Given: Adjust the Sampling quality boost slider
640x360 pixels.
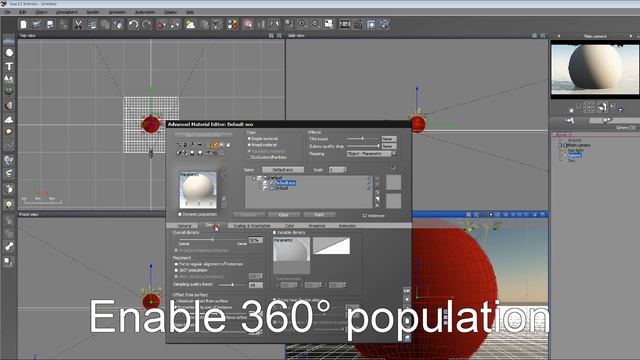Looking at the screenshot, I should [232, 285].
